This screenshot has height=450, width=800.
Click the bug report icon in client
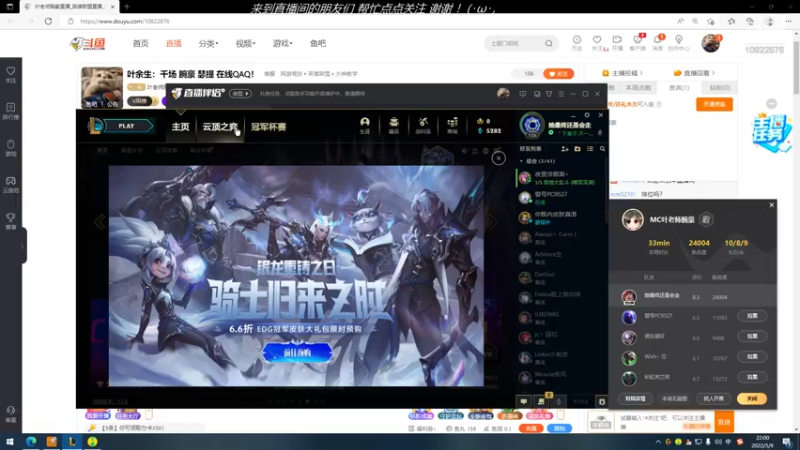[602, 402]
